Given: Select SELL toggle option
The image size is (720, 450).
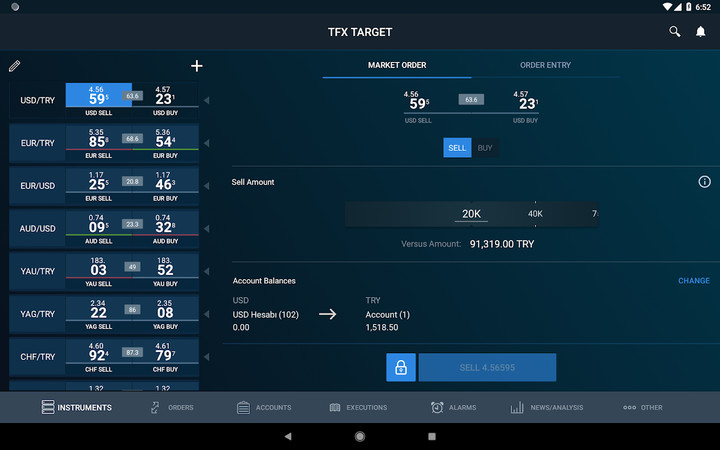Looking at the screenshot, I should [x=457, y=148].
